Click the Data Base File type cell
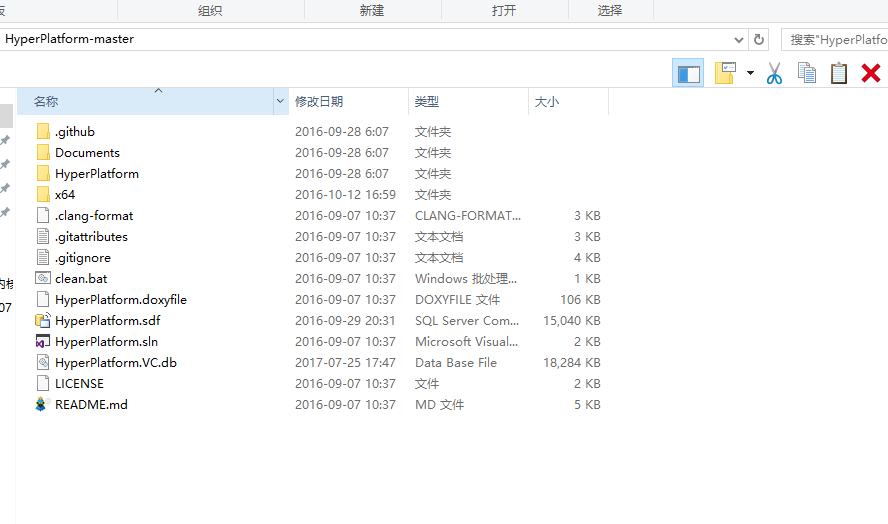Image resolution: width=888 pixels, height=524 pixels. tap(456, 363)
